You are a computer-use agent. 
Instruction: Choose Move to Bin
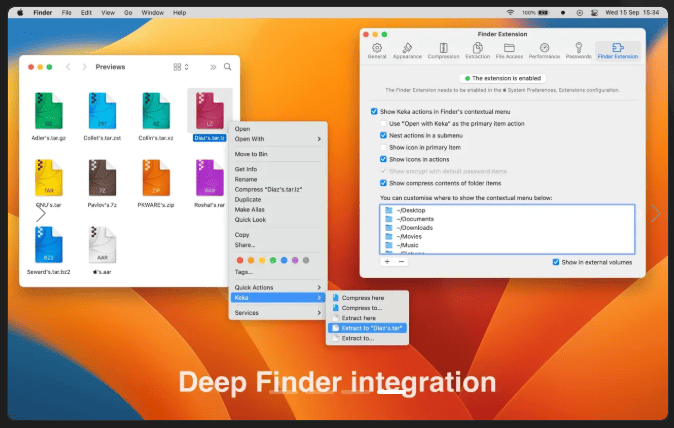tap(278, 154)
